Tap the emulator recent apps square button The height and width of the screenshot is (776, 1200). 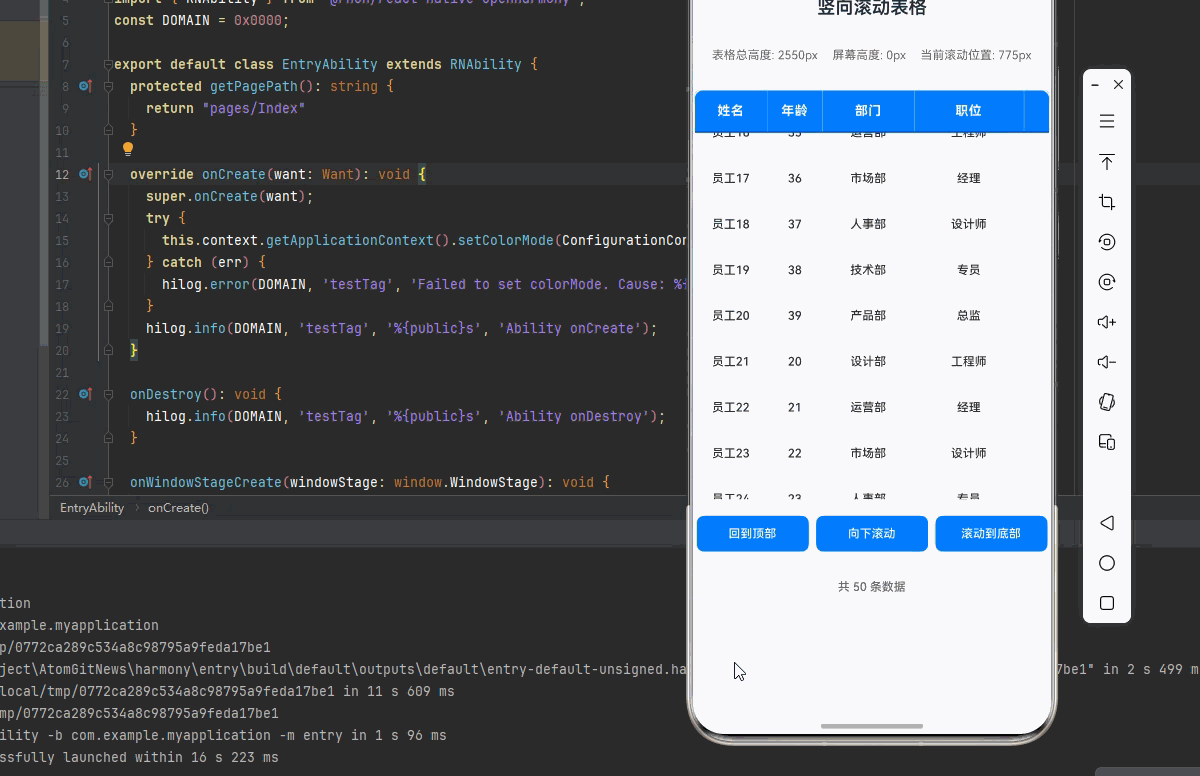pos(1107,603)
